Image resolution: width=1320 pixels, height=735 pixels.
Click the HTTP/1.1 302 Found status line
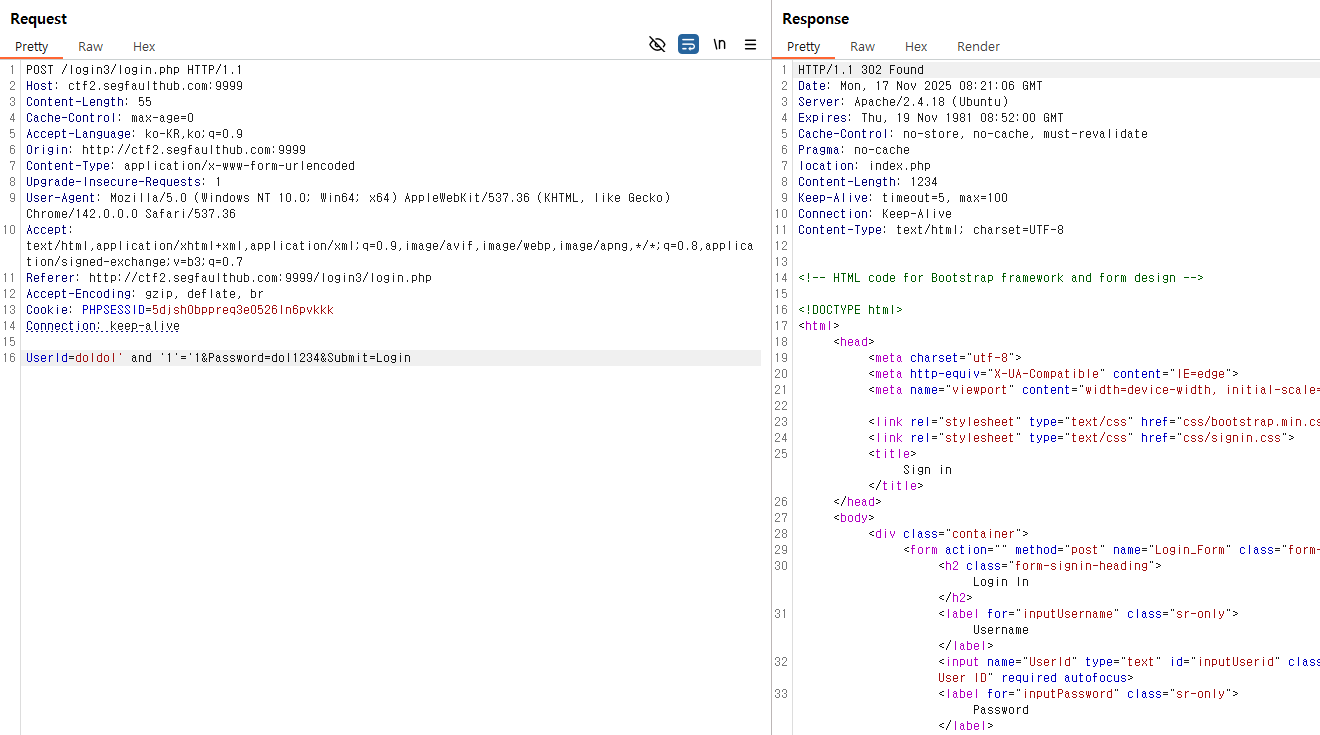pyautogui.click(x=860, y=70)
